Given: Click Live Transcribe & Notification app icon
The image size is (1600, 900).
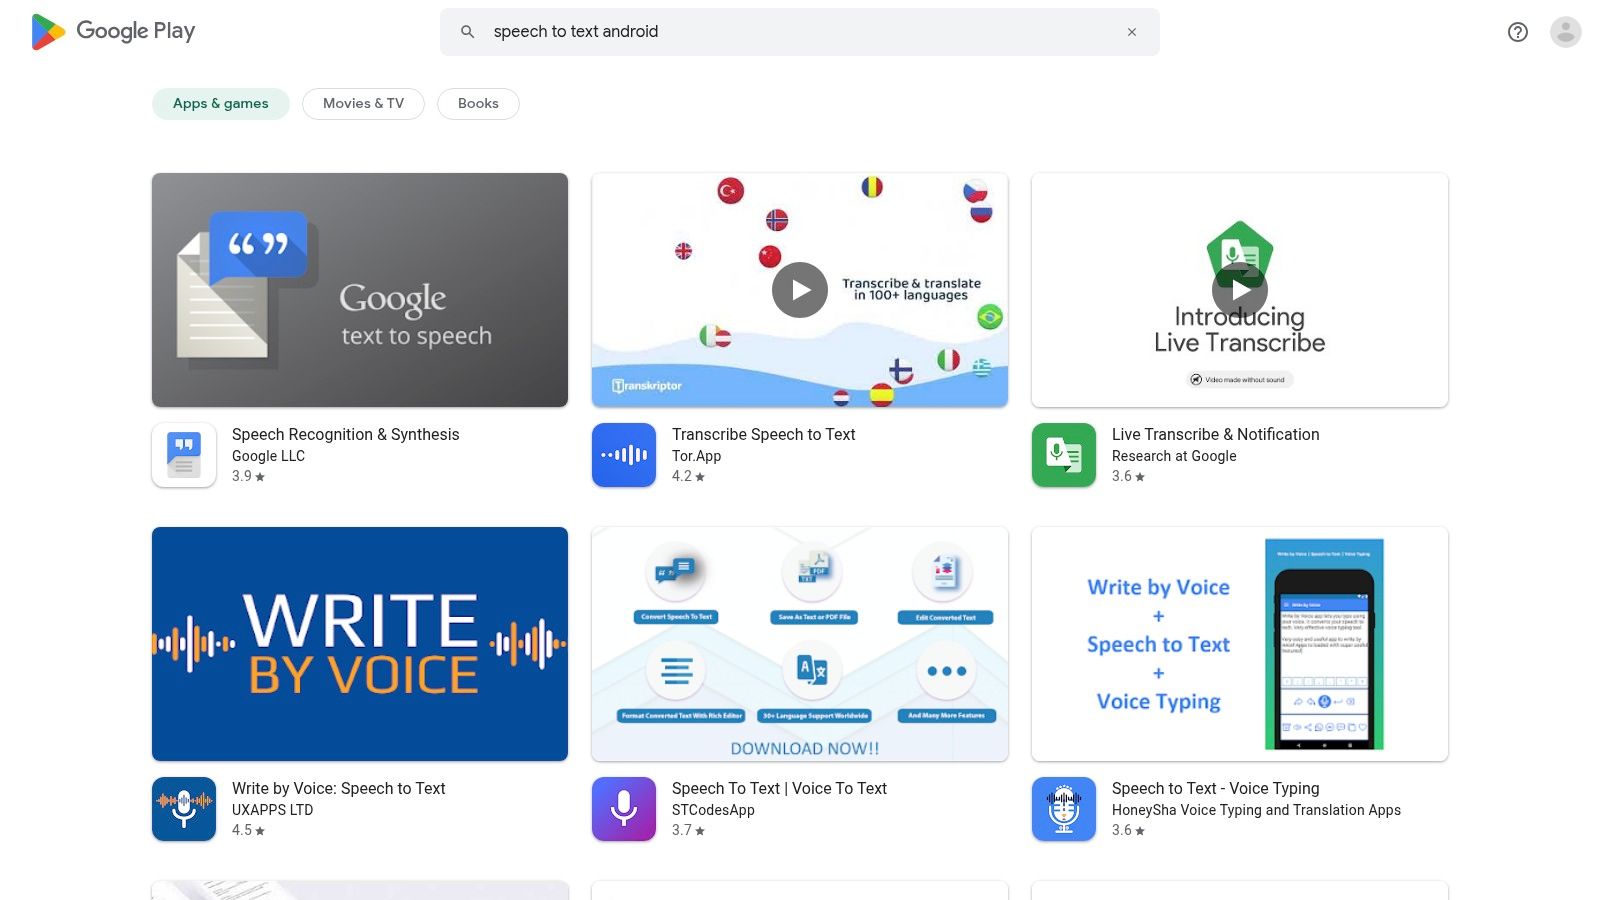Looking at the screenshot, I should point(1064,455).
